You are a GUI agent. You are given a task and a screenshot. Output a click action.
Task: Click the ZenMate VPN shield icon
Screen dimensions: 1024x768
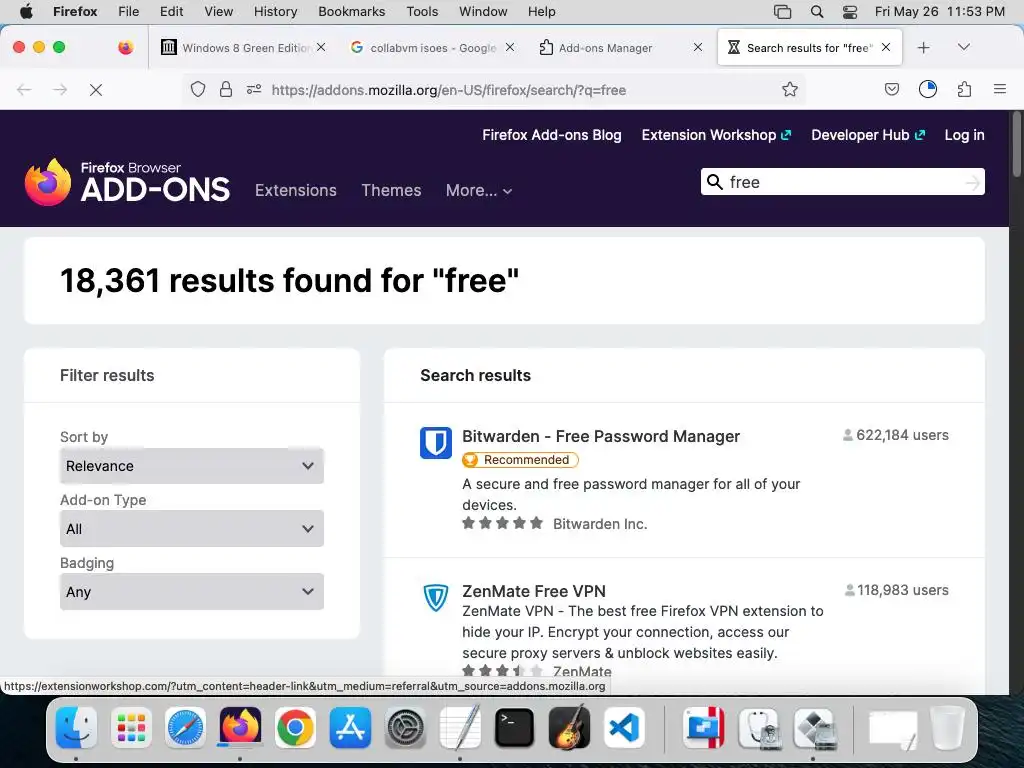(436, 598)
